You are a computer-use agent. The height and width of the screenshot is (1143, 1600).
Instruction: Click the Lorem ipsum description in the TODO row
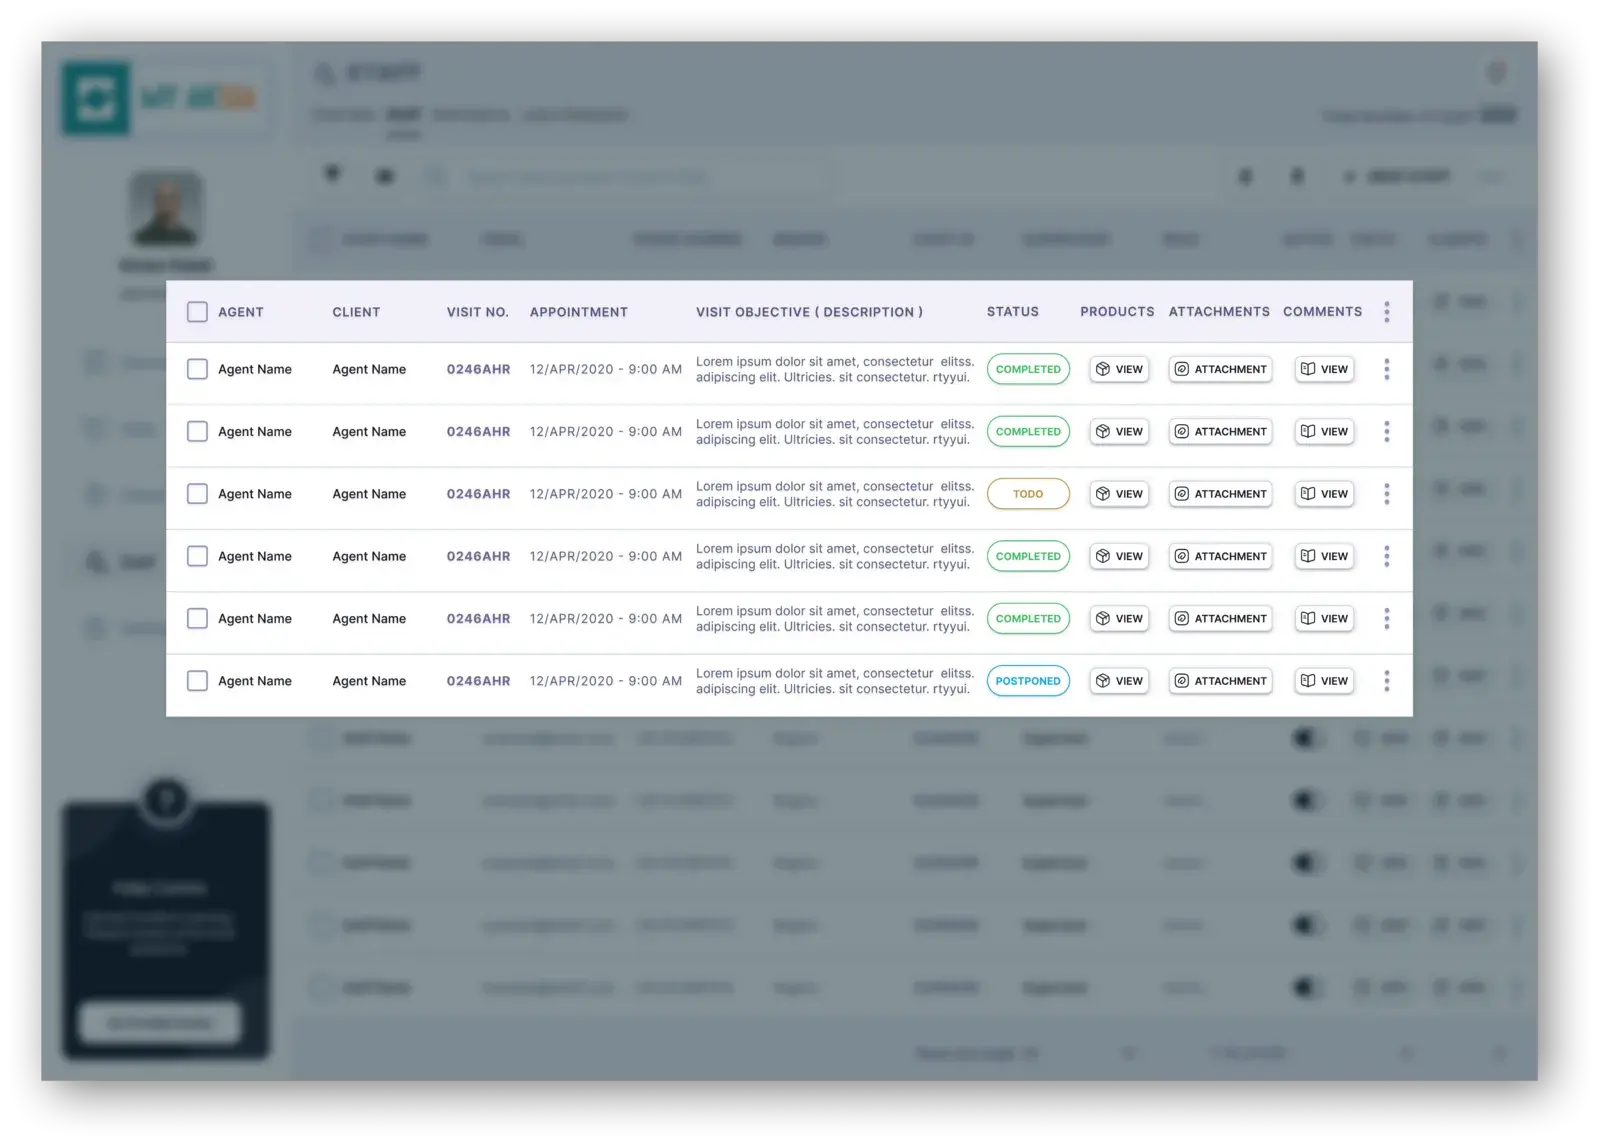[835, 494]
